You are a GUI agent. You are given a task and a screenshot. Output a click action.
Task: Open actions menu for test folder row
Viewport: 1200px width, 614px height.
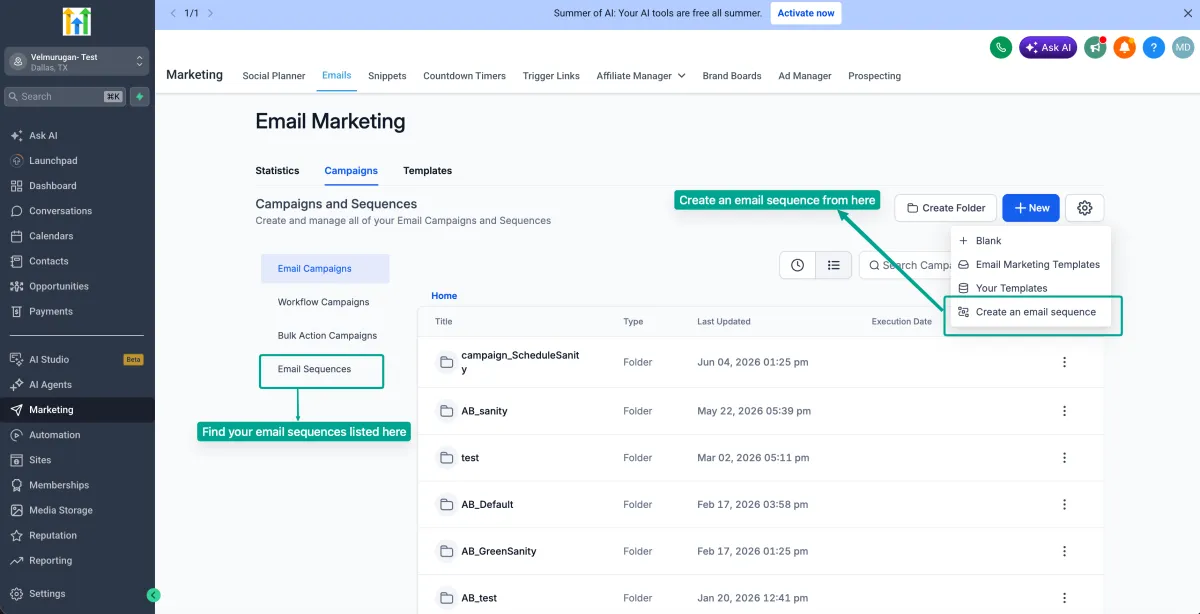[1064, 458]
